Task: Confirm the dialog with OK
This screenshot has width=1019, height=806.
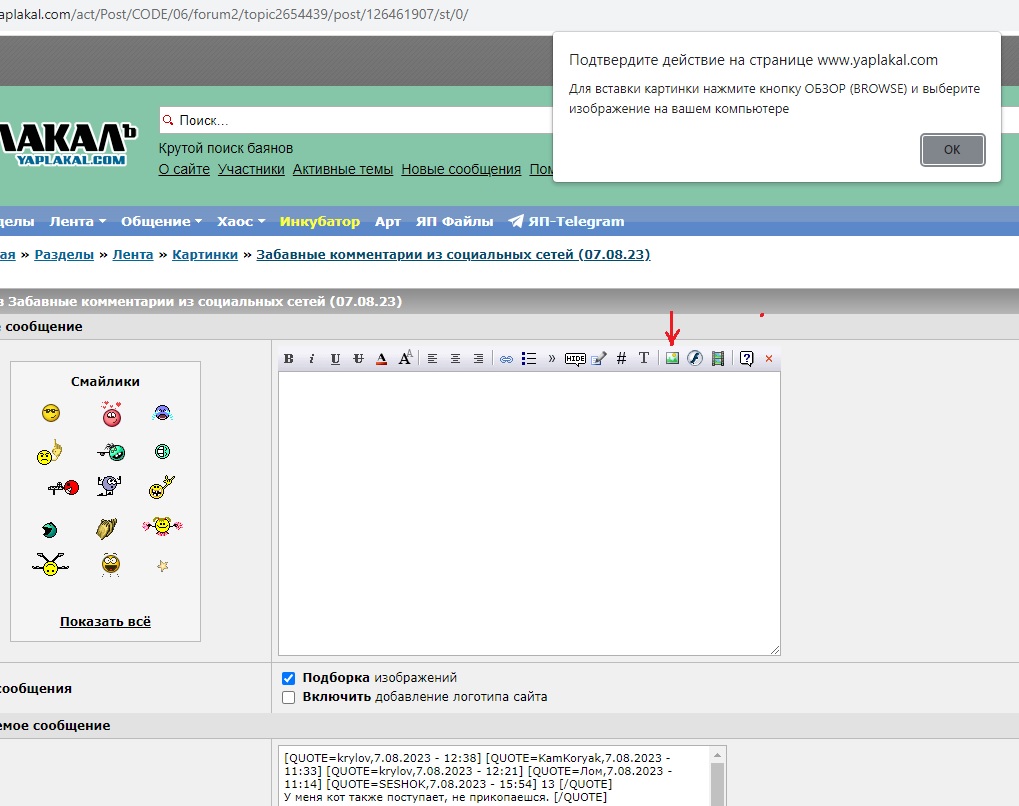Action: click(952, 150)
